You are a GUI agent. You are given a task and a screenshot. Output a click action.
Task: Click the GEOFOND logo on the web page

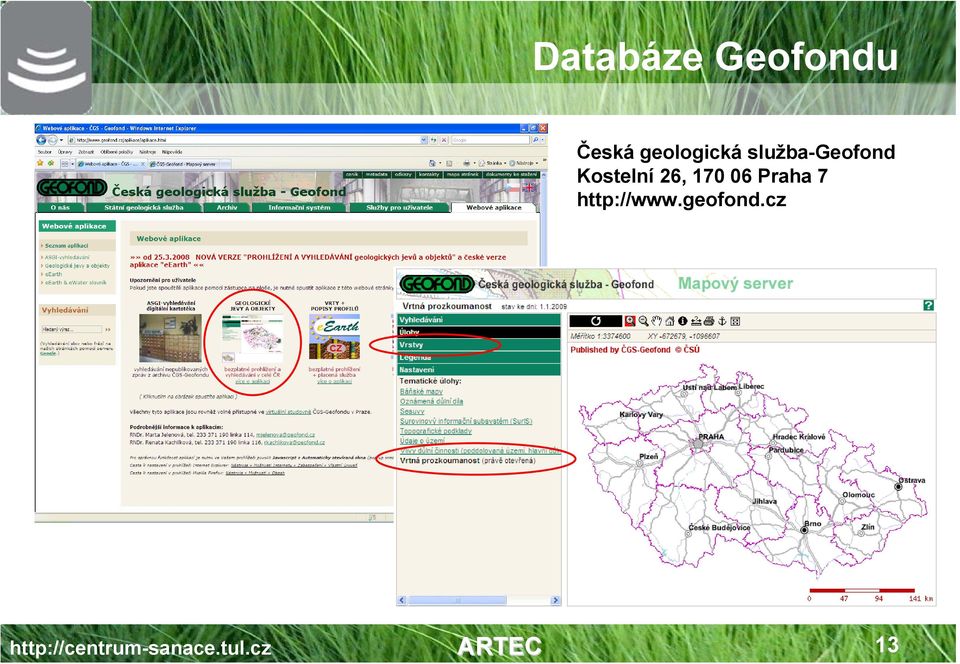[72, 188]
